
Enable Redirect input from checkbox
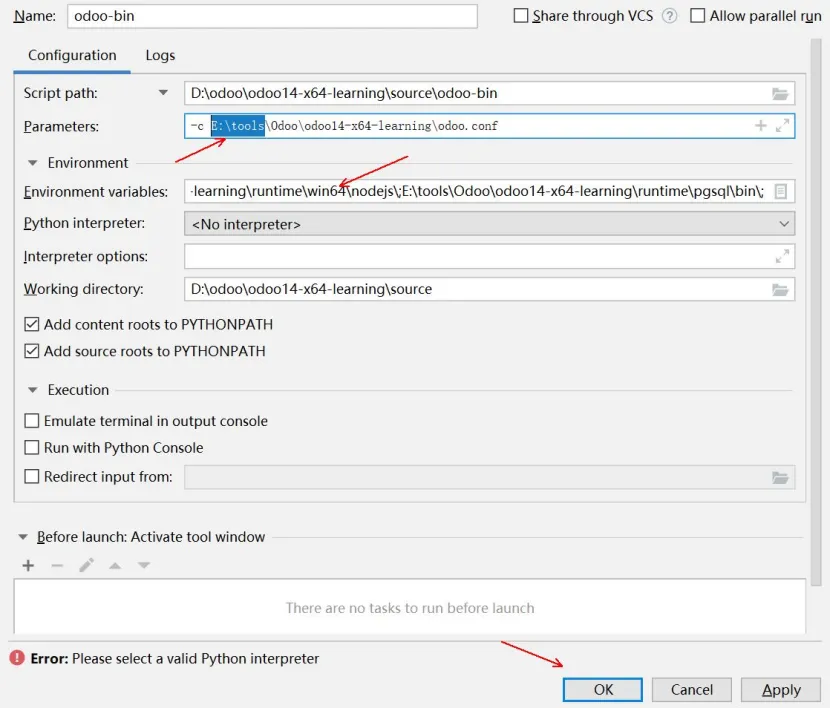point(32,476)
